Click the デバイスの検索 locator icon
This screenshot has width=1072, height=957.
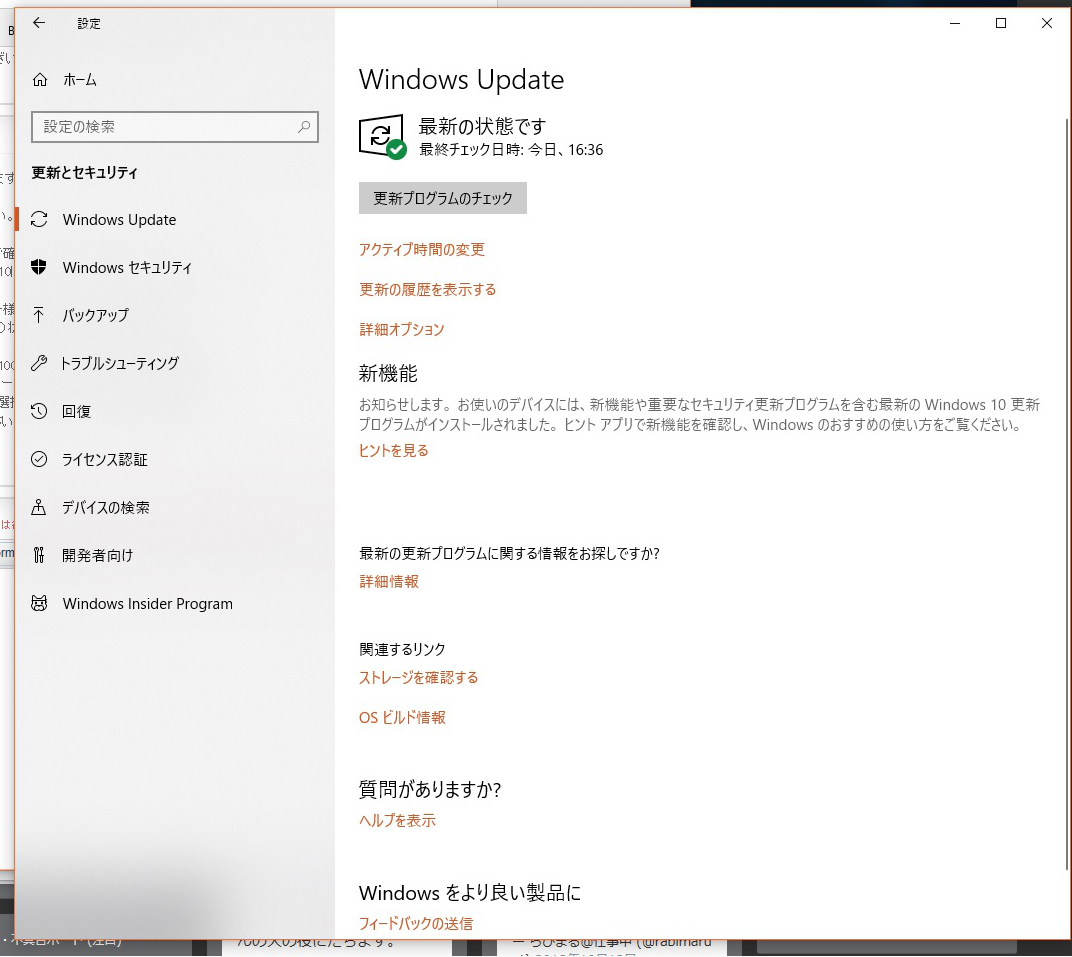39,507
